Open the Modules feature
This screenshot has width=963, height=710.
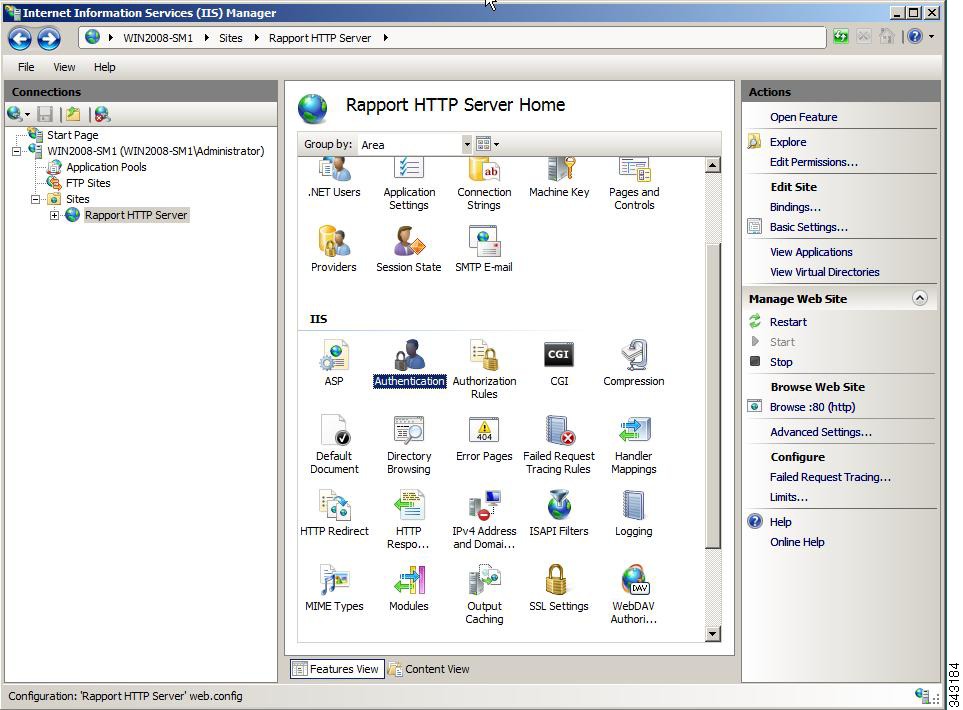[x=409, y=588]
